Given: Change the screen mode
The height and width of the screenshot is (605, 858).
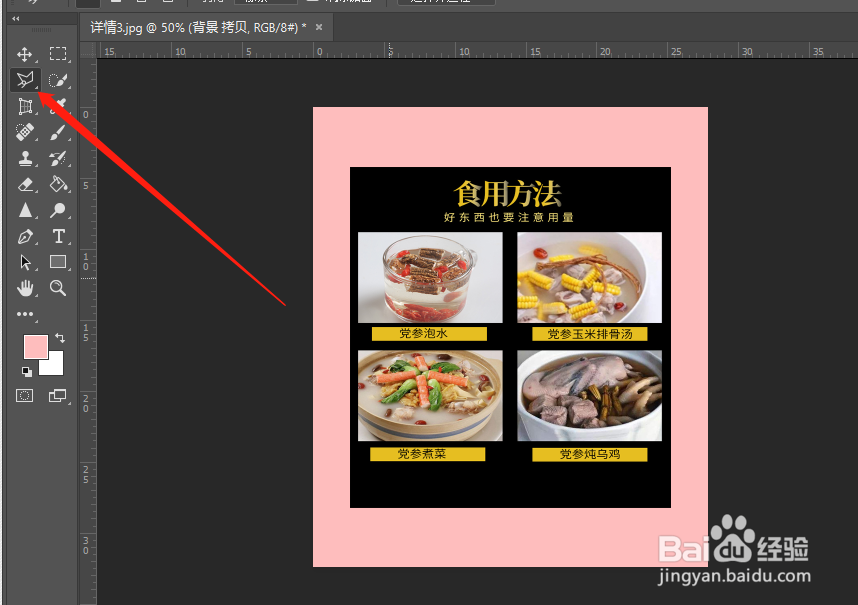Looking at the screenshot, I should click(x=57, y=395).
